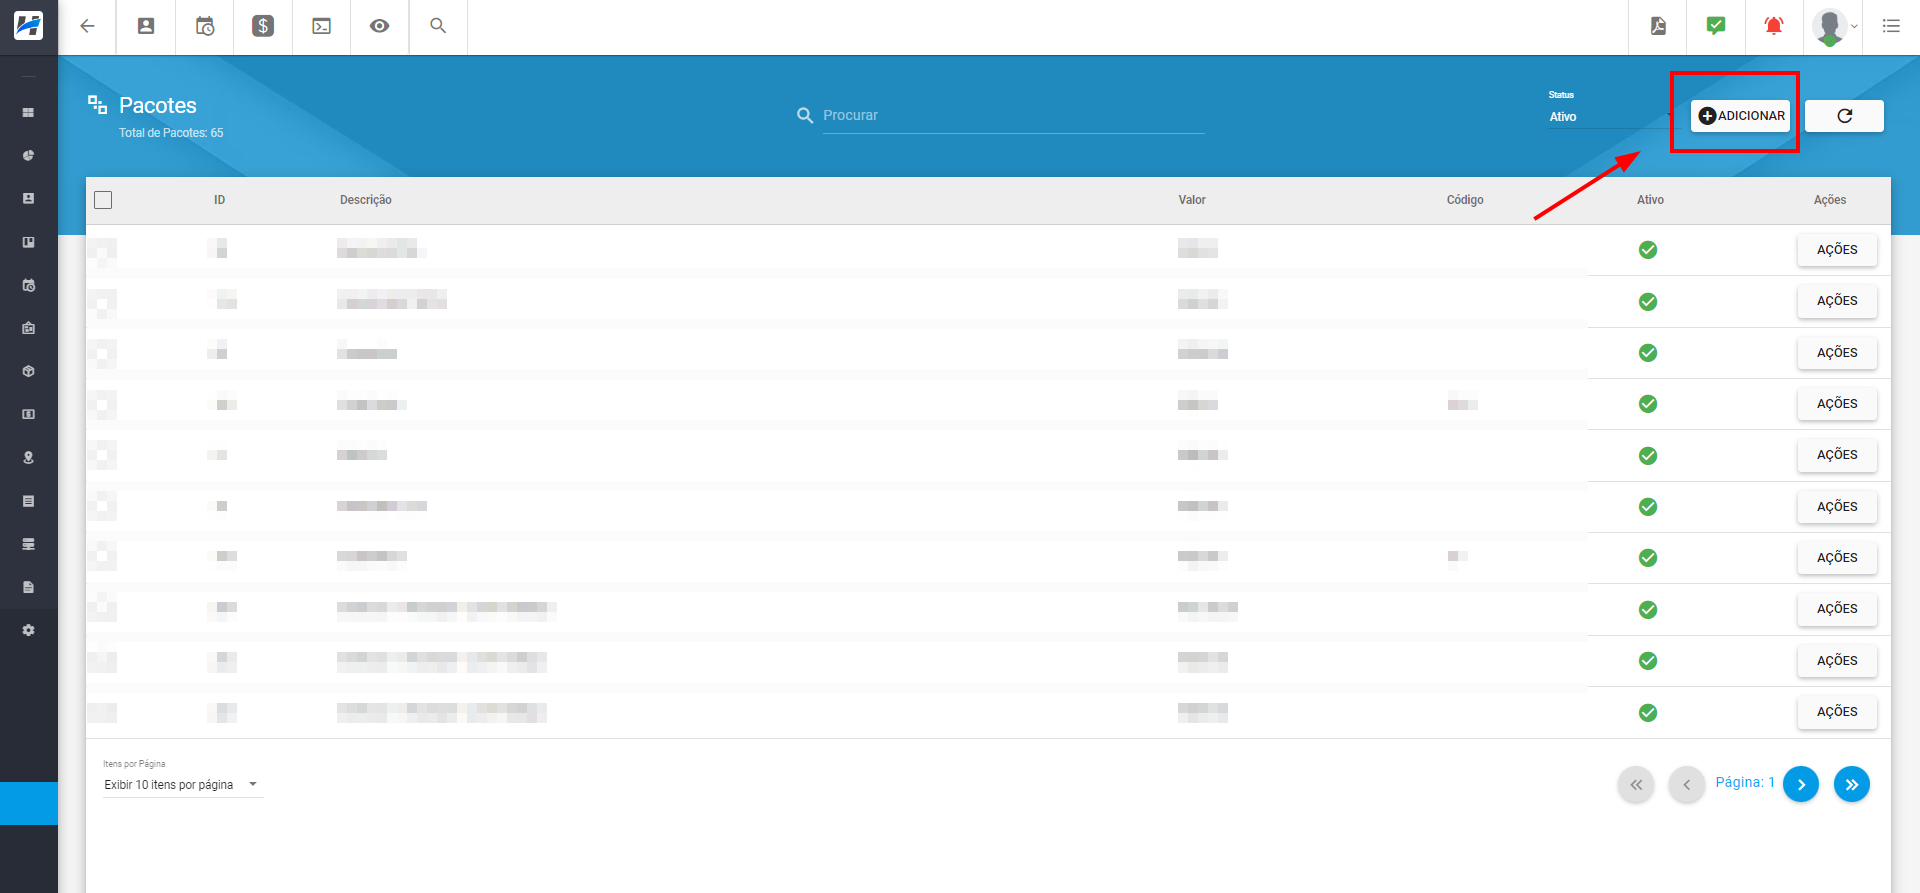
Task: Tick the select-all checkbox in table header
Action: (x=103, y=200)
